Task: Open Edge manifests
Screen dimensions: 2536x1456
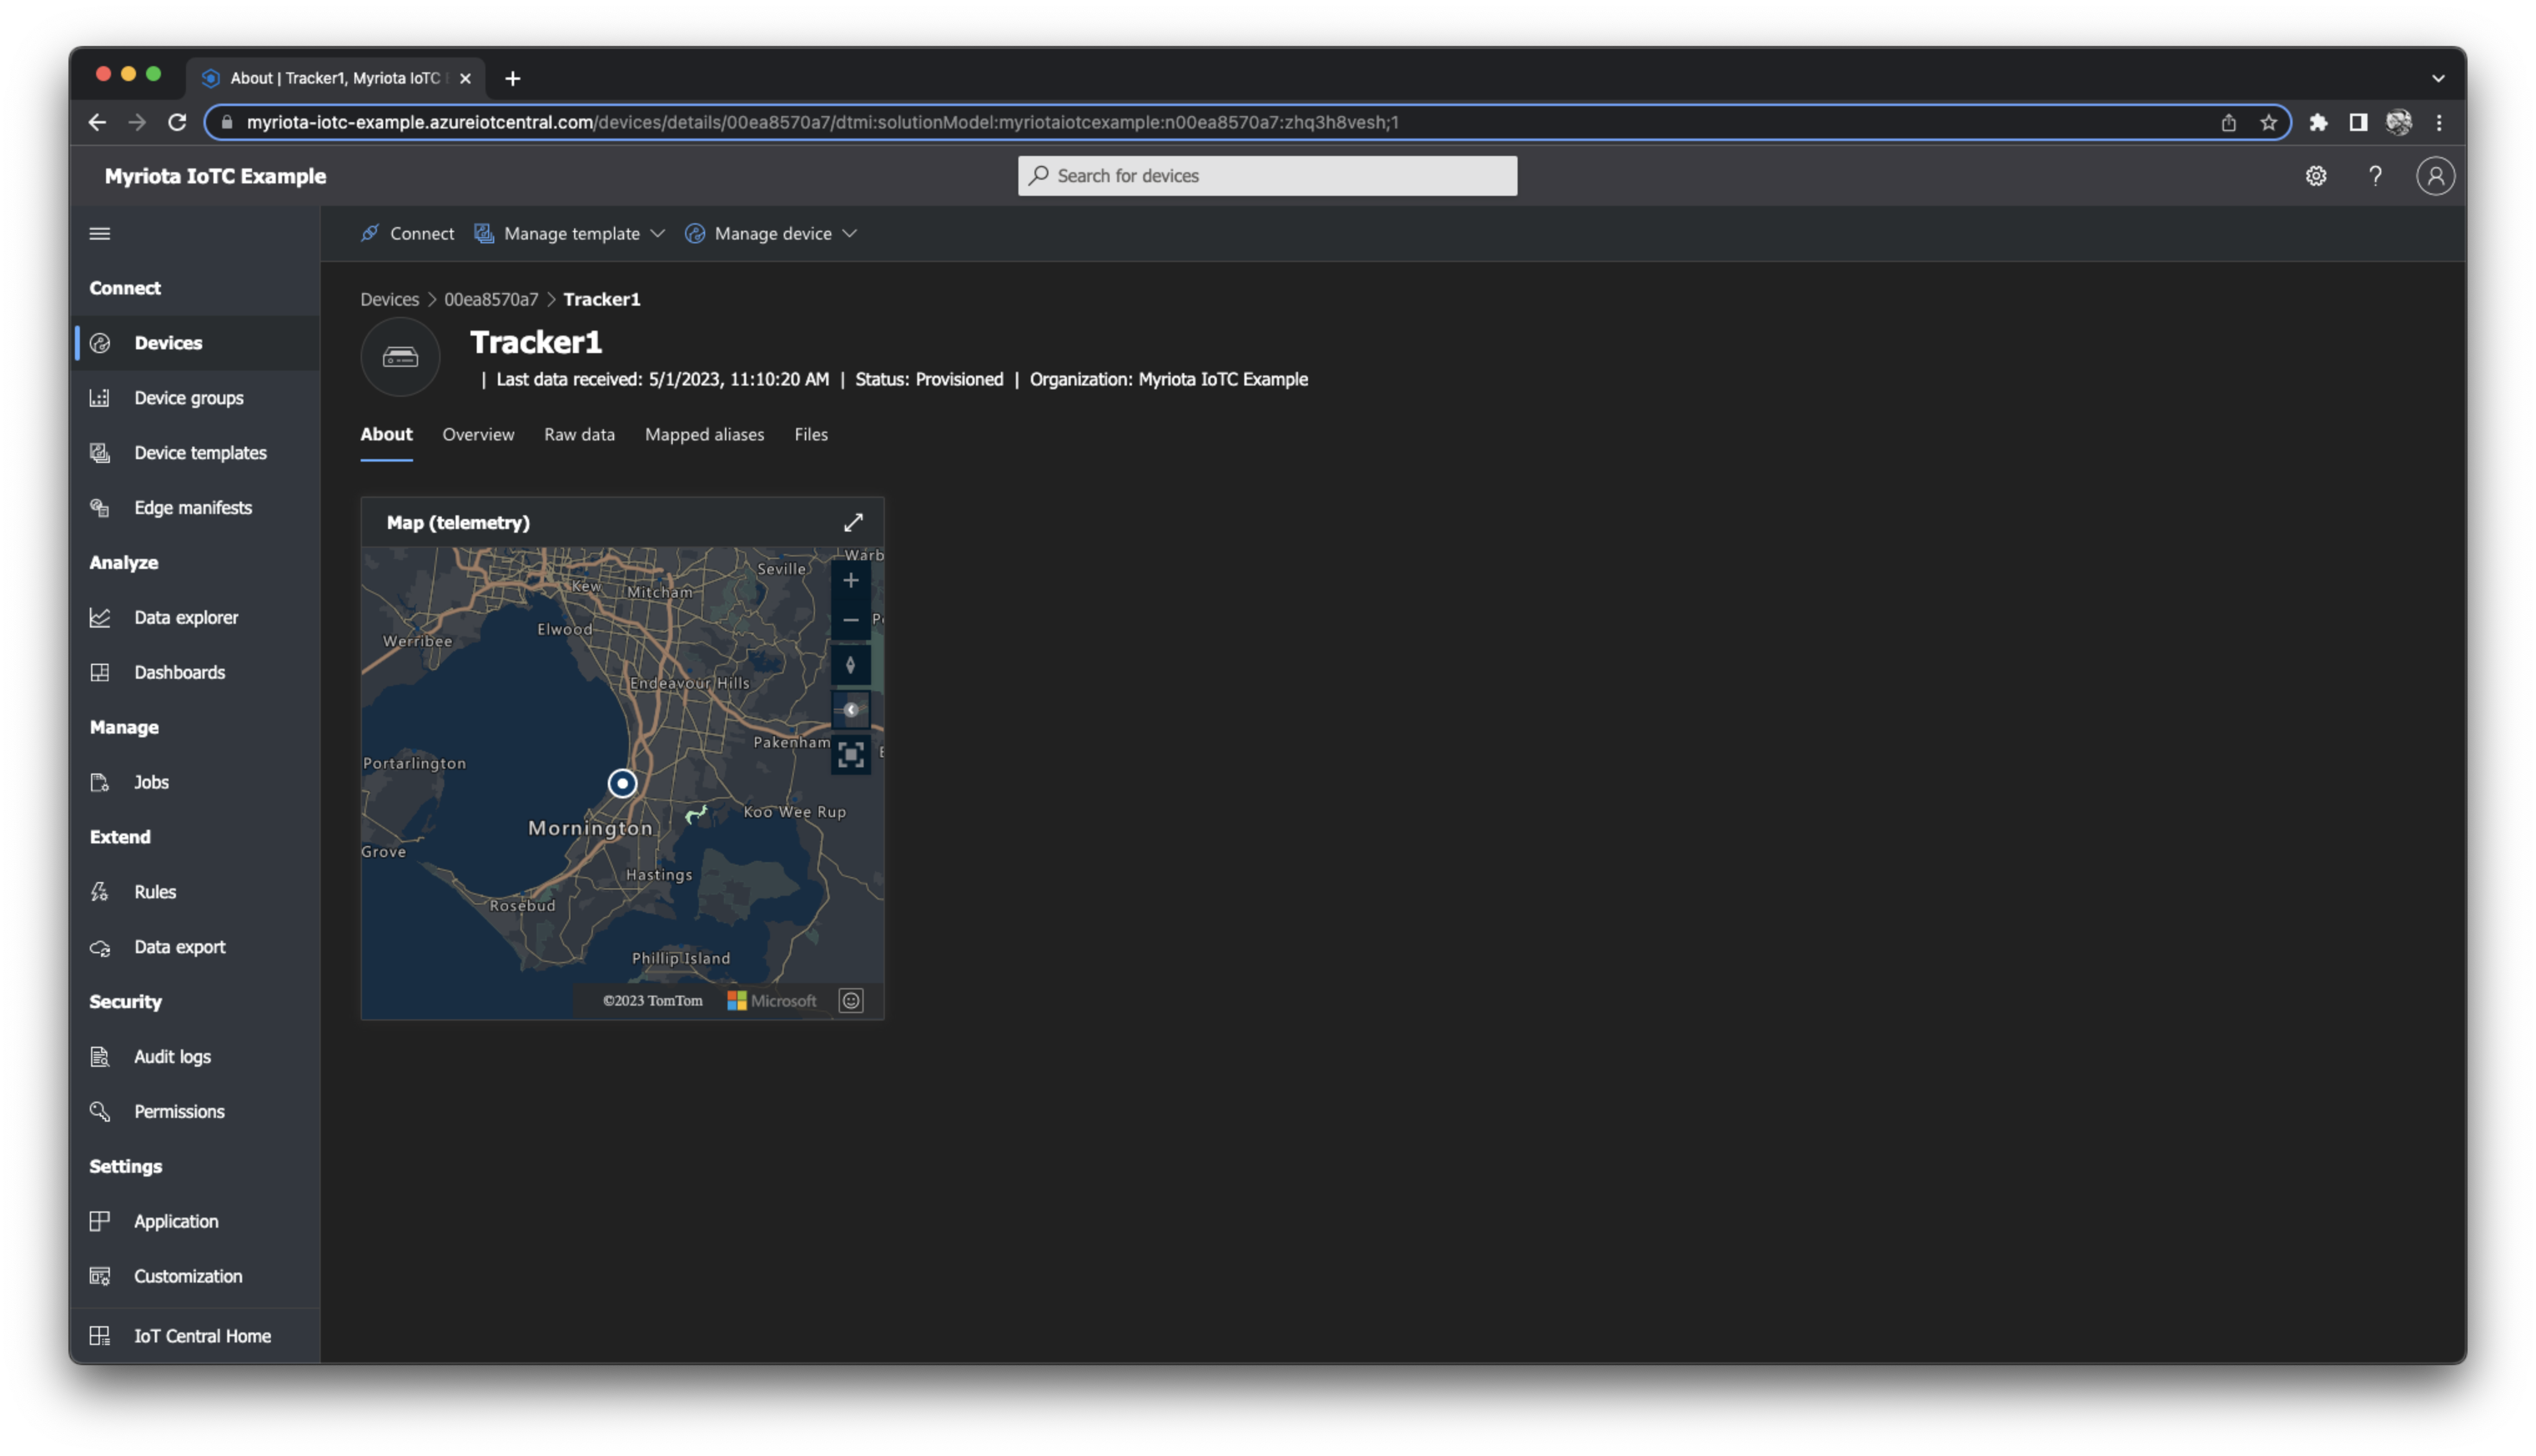Action: 193,507
